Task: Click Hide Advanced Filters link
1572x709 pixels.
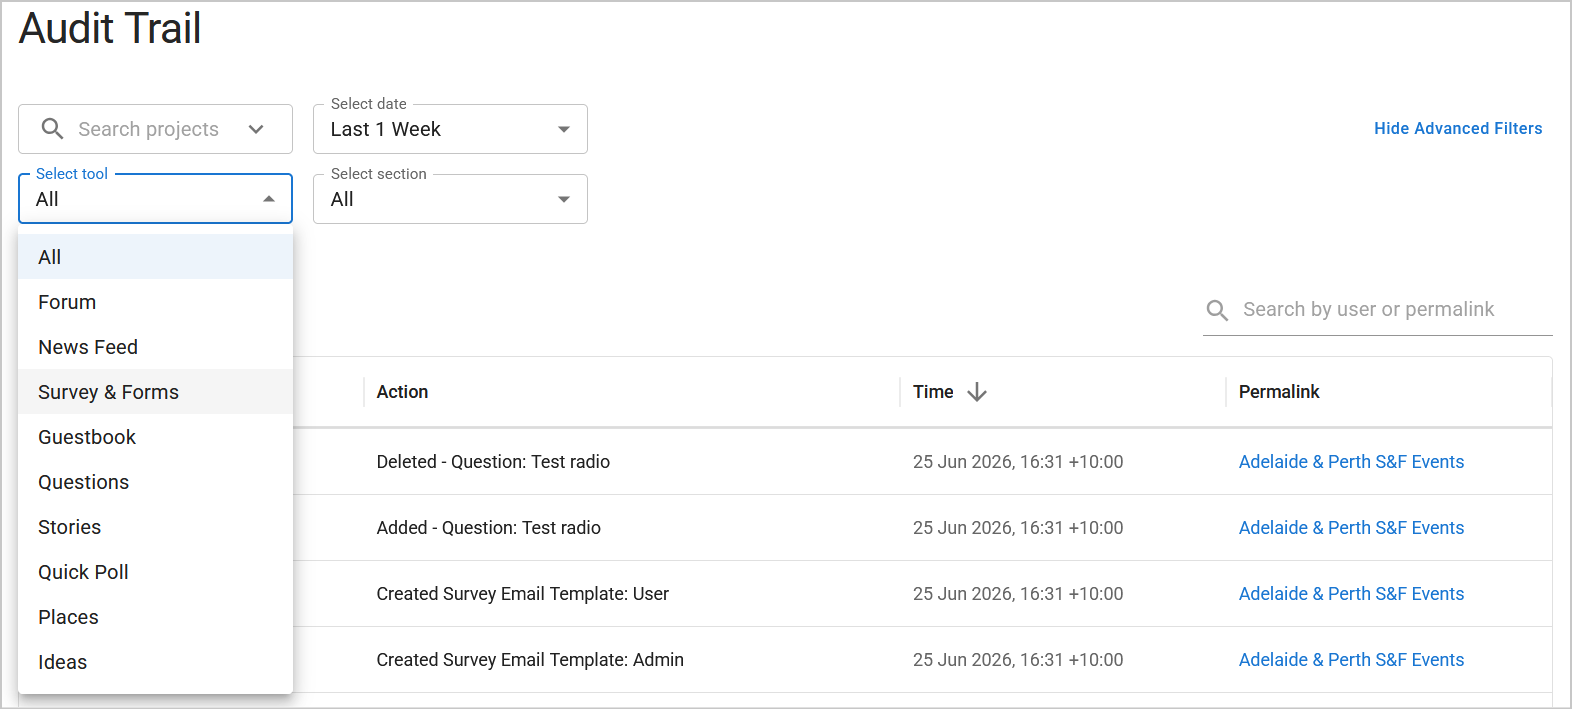Action: (1458, 128)
